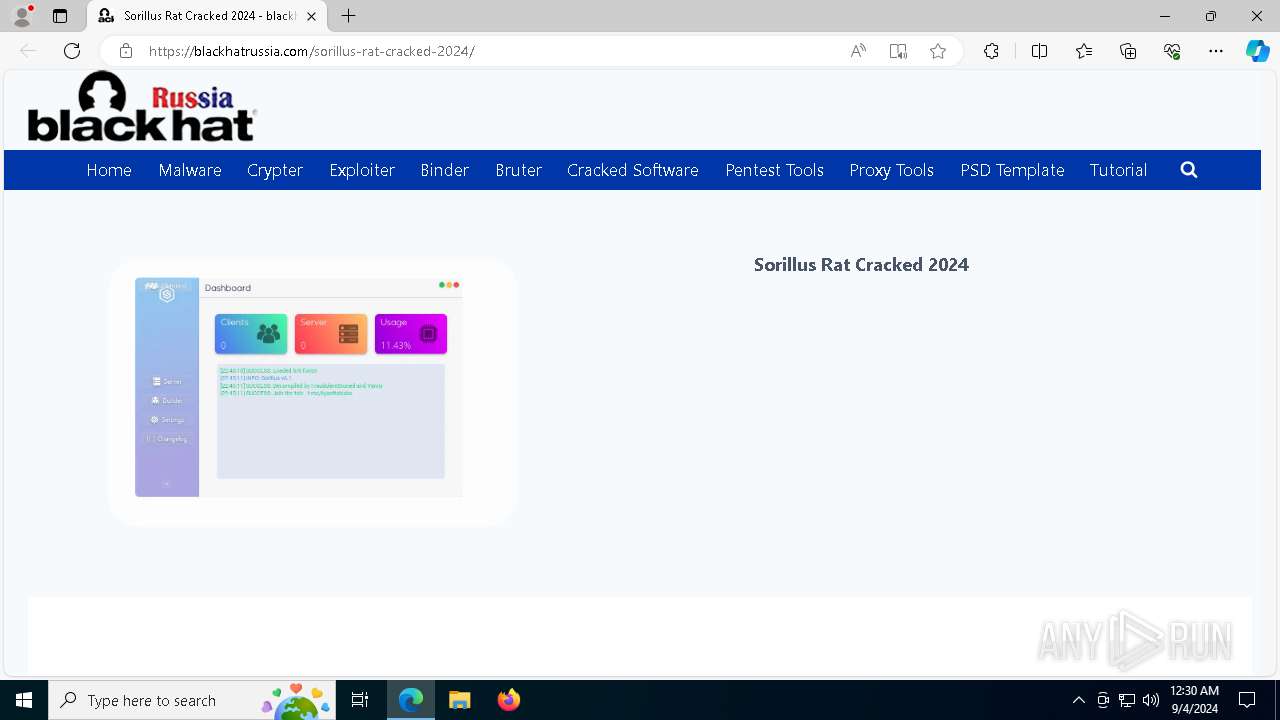Open the Pentest Tools menu item
Image resolution: width=1280 pixels, height=720 pixels.
point(775,170)
